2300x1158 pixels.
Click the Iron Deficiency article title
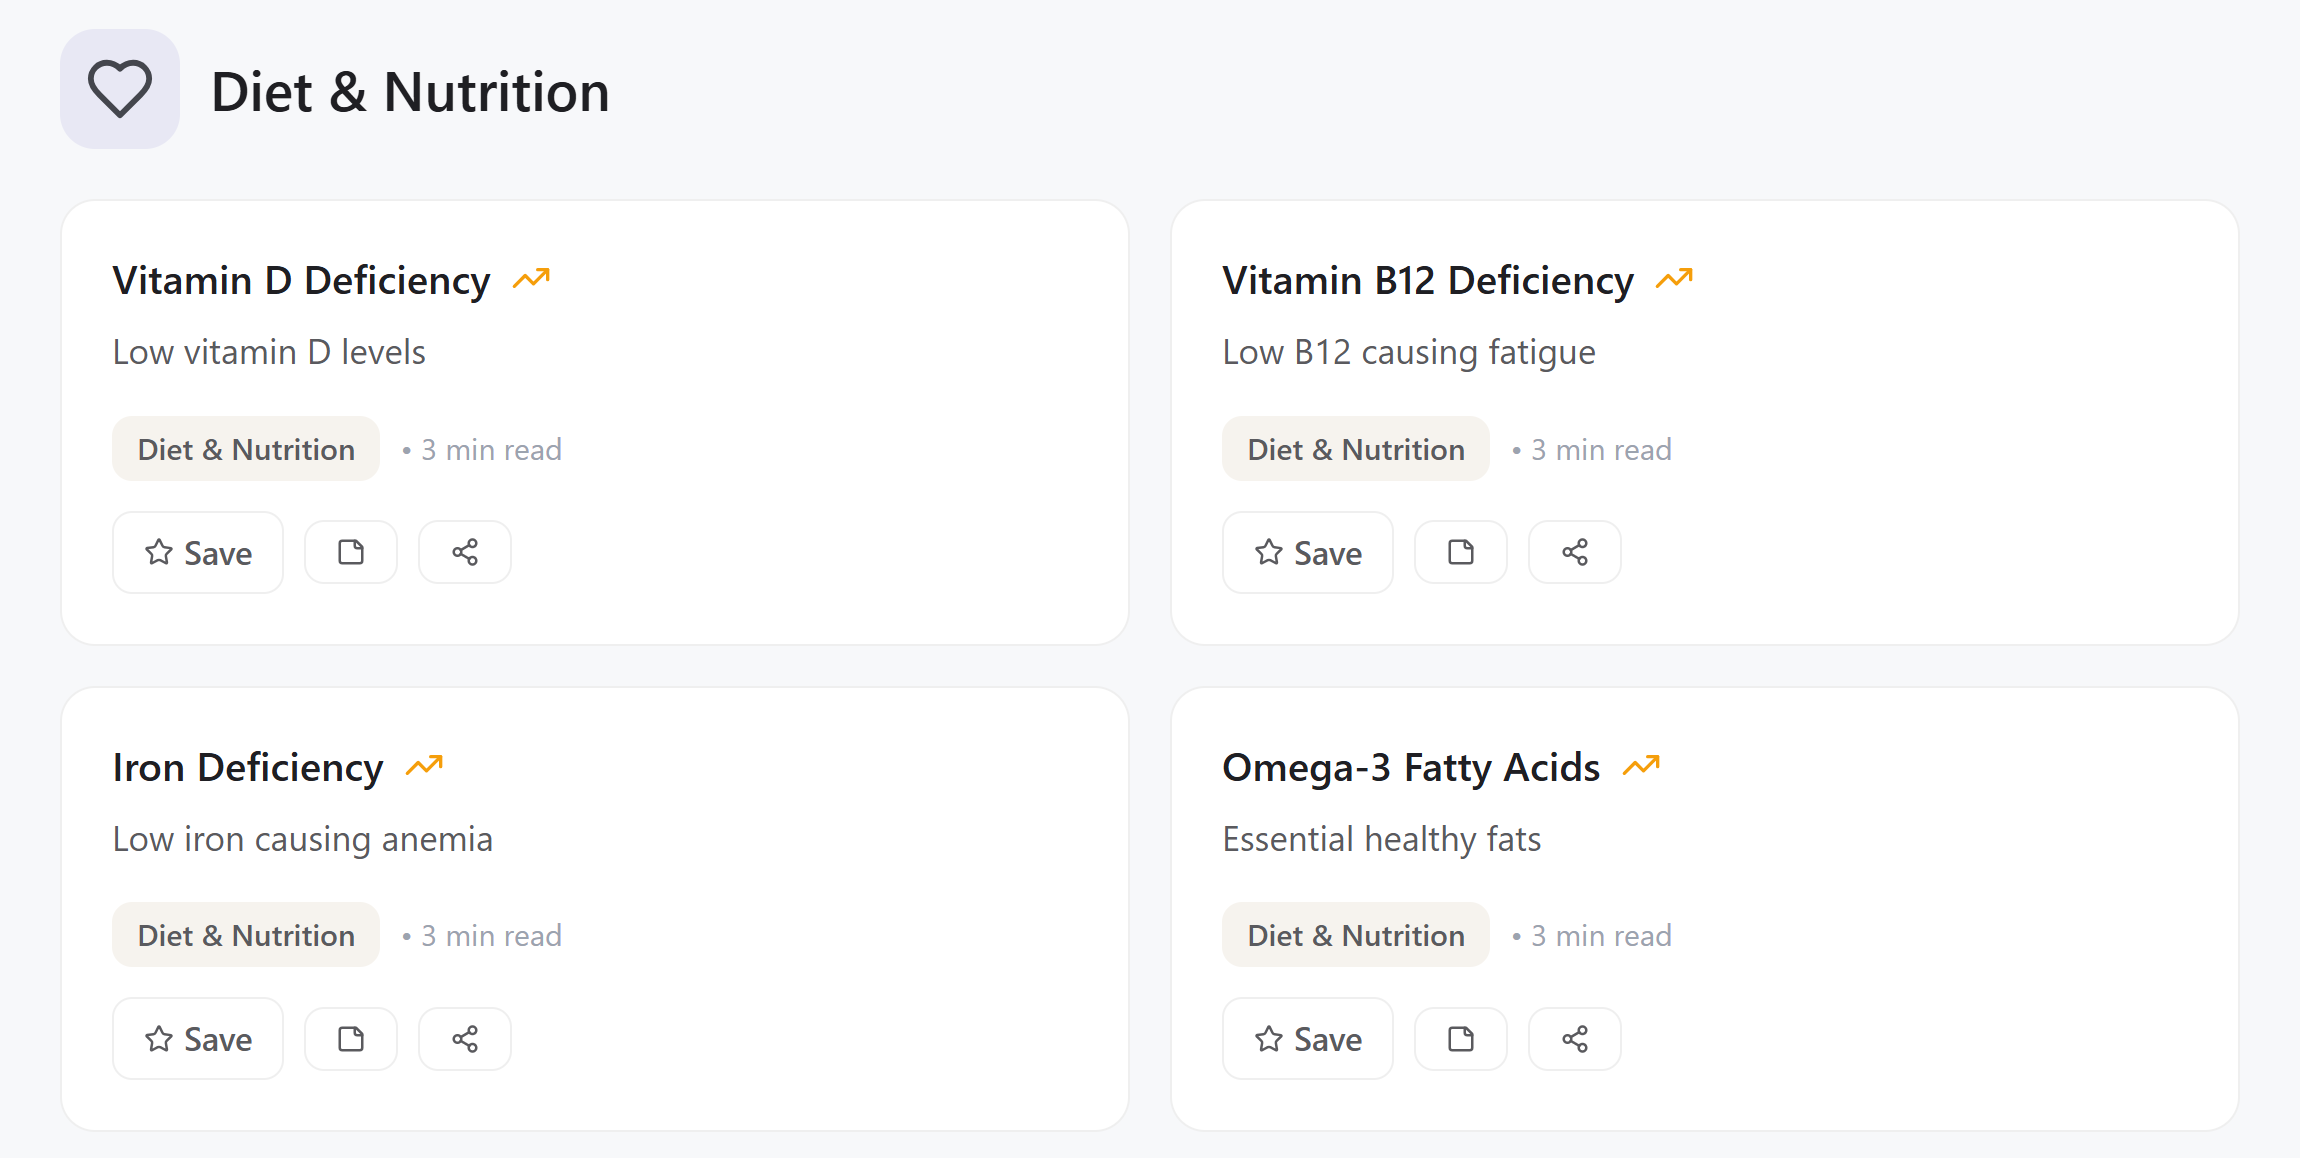(x=248, y=767)
